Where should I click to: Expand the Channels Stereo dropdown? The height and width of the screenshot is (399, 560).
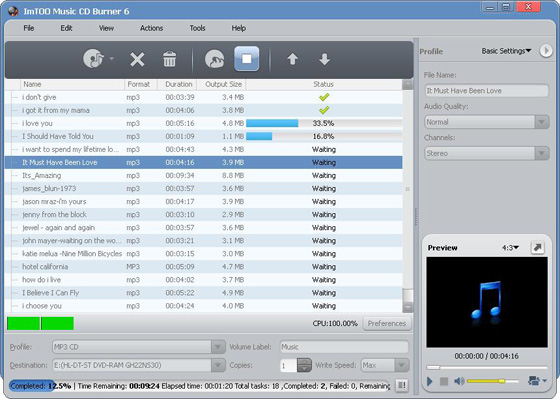coord(542,153)
